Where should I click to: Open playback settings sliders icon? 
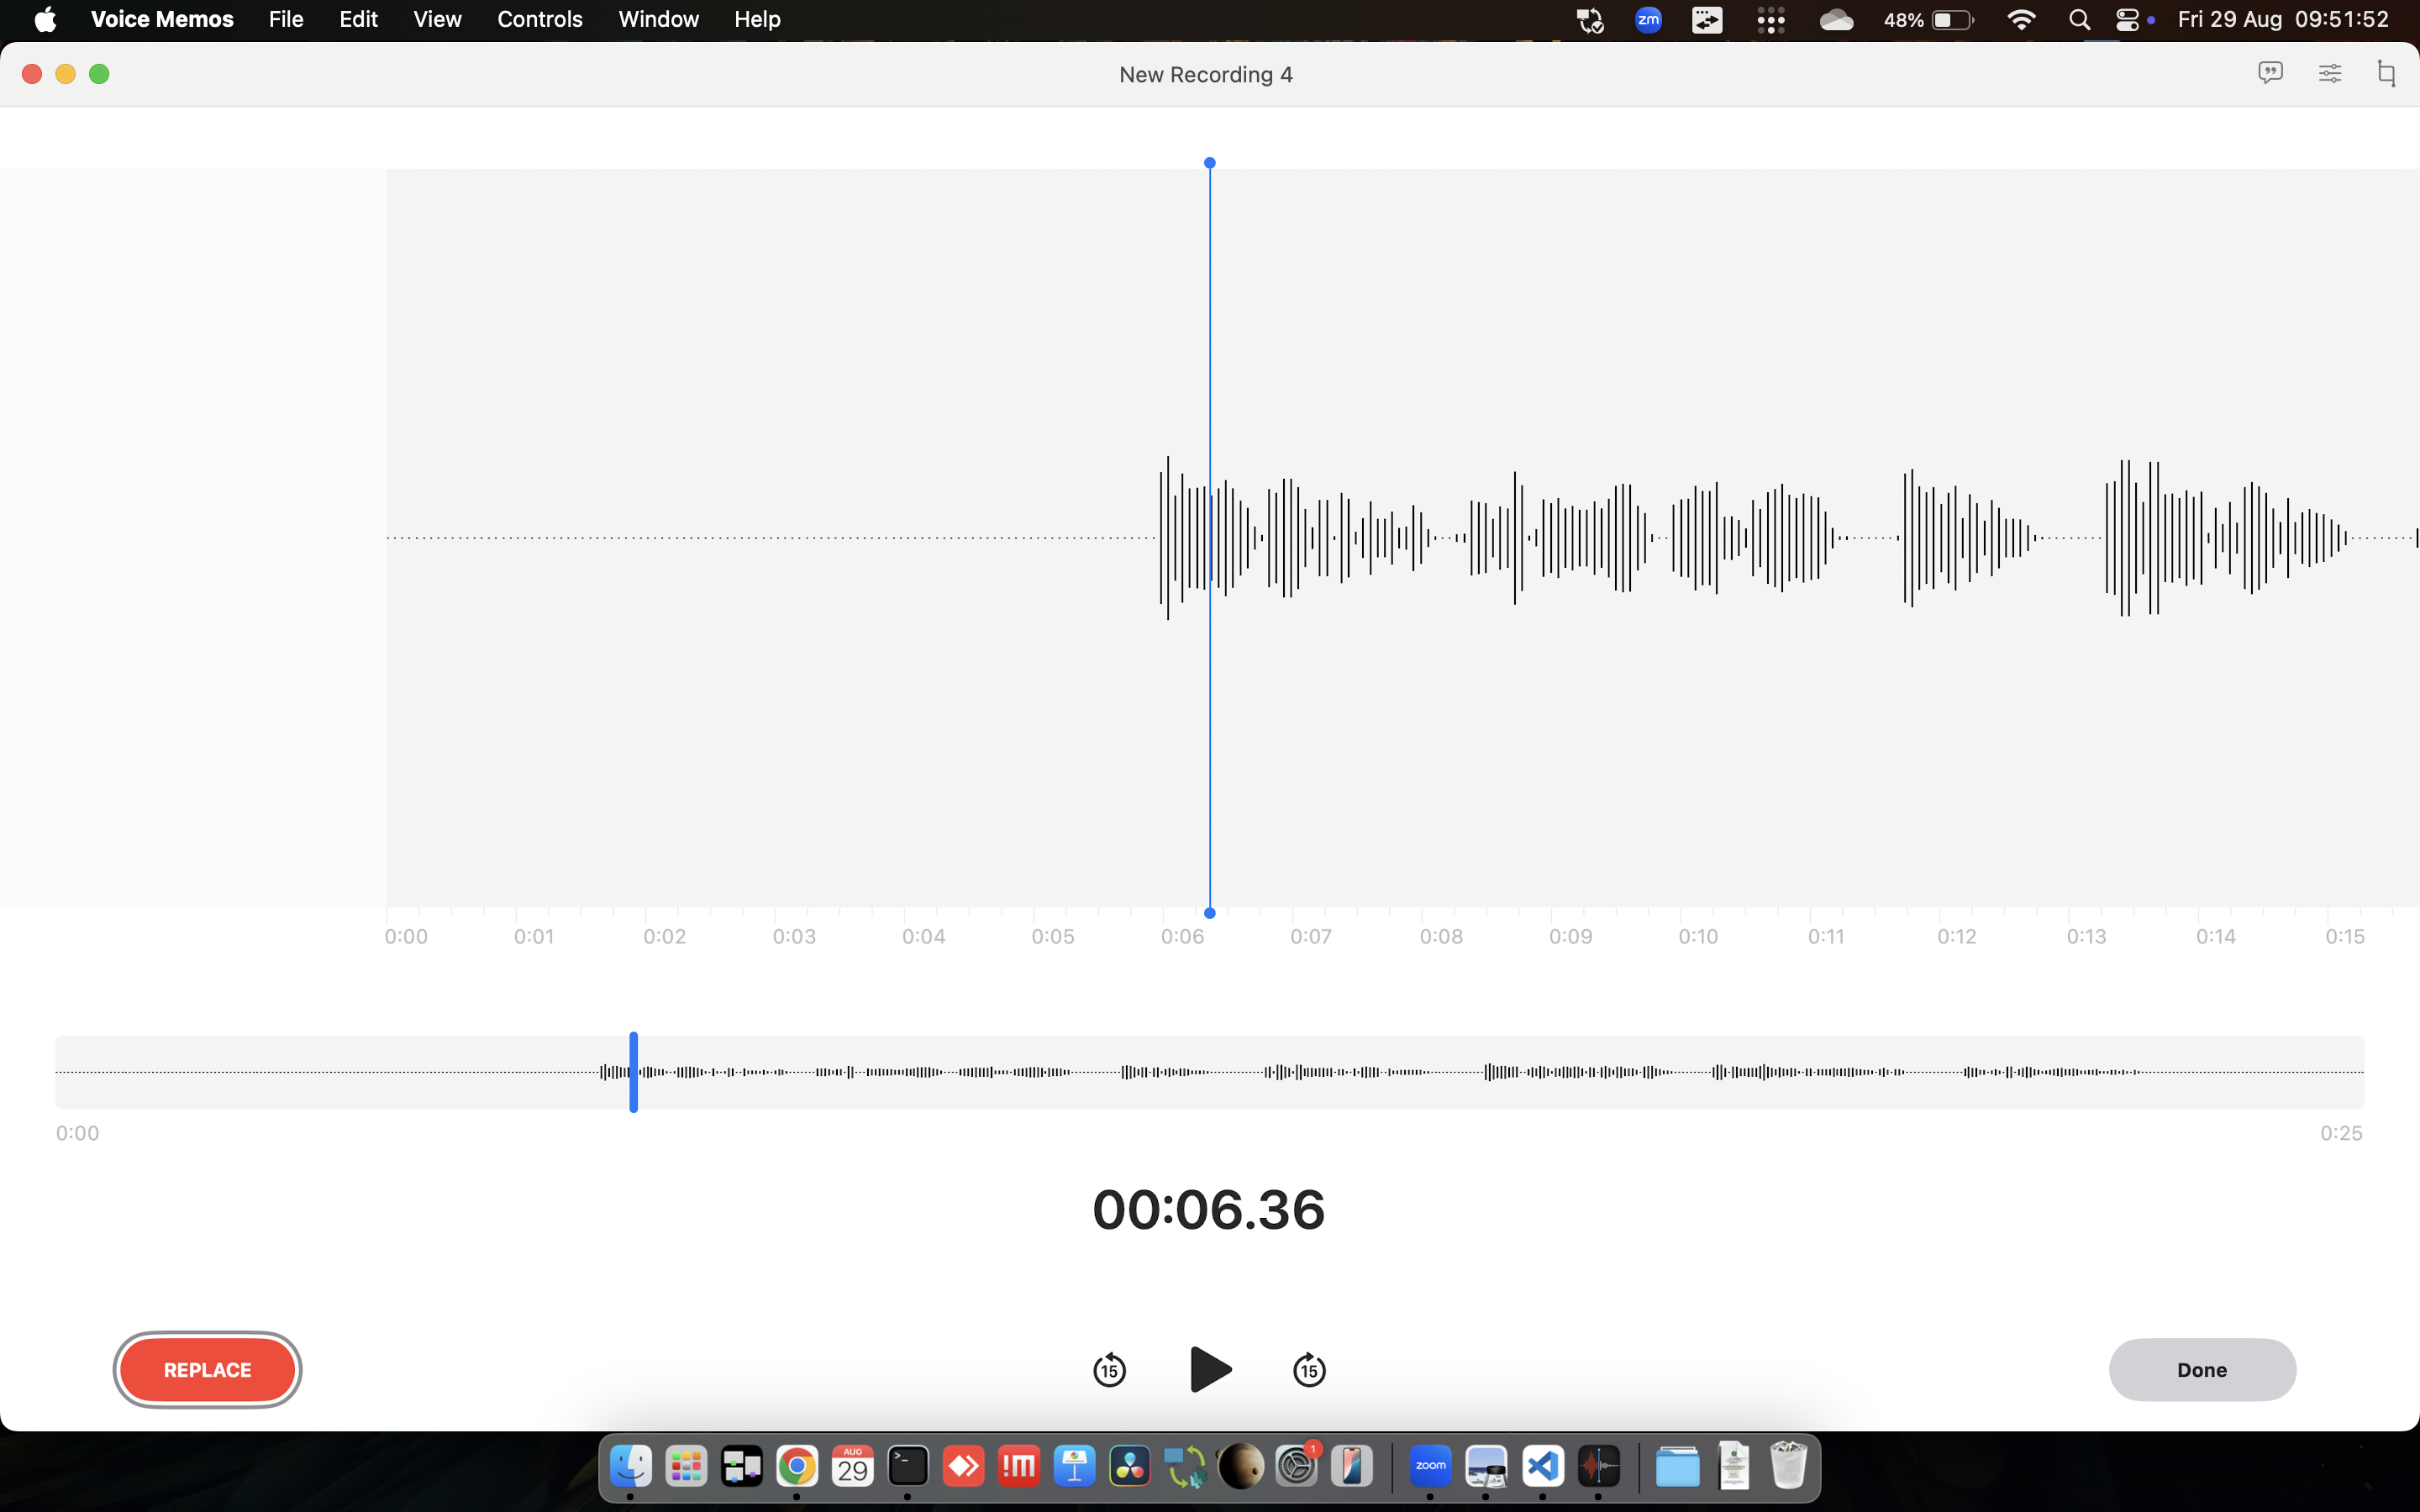tap(2329, 73)
